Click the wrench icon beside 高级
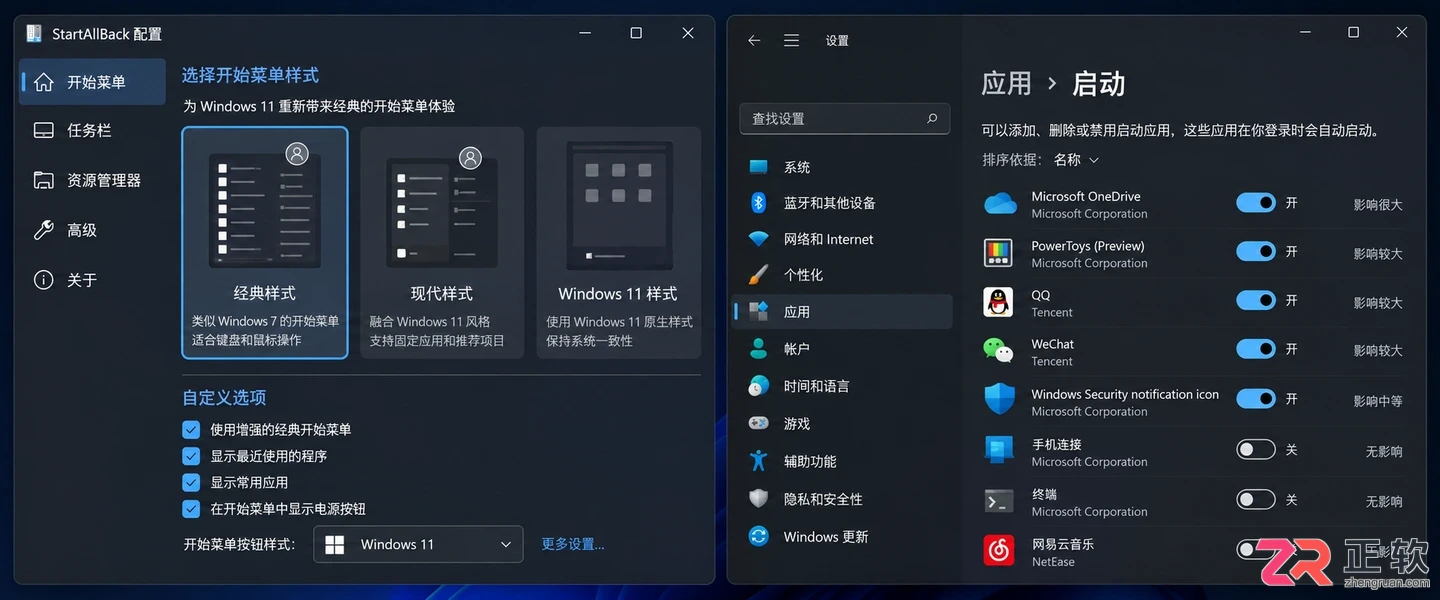This screenshot has height=600, width=1440. tap(43, 230)
